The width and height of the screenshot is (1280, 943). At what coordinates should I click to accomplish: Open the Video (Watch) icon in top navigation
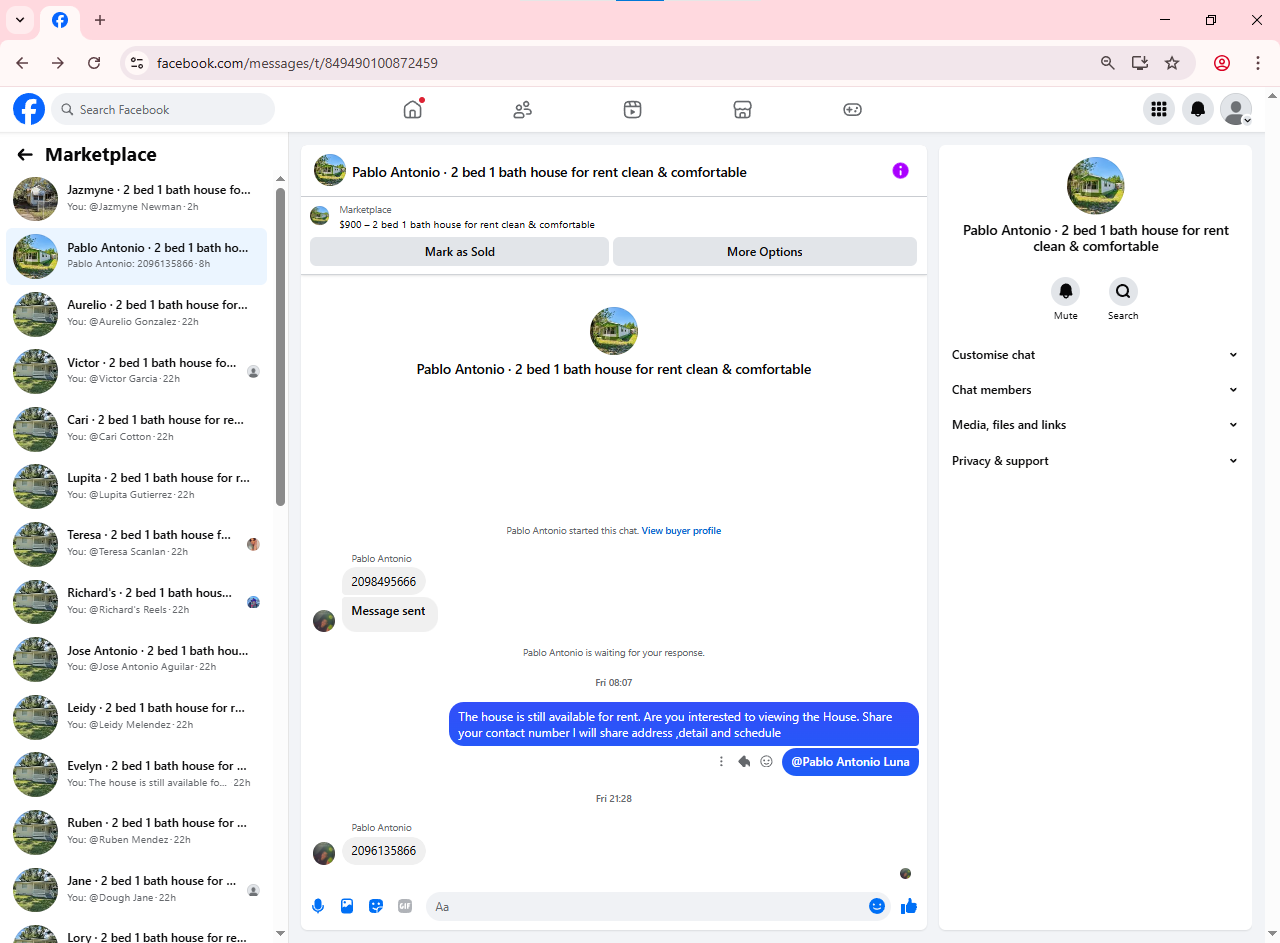[x=632, y=110]
